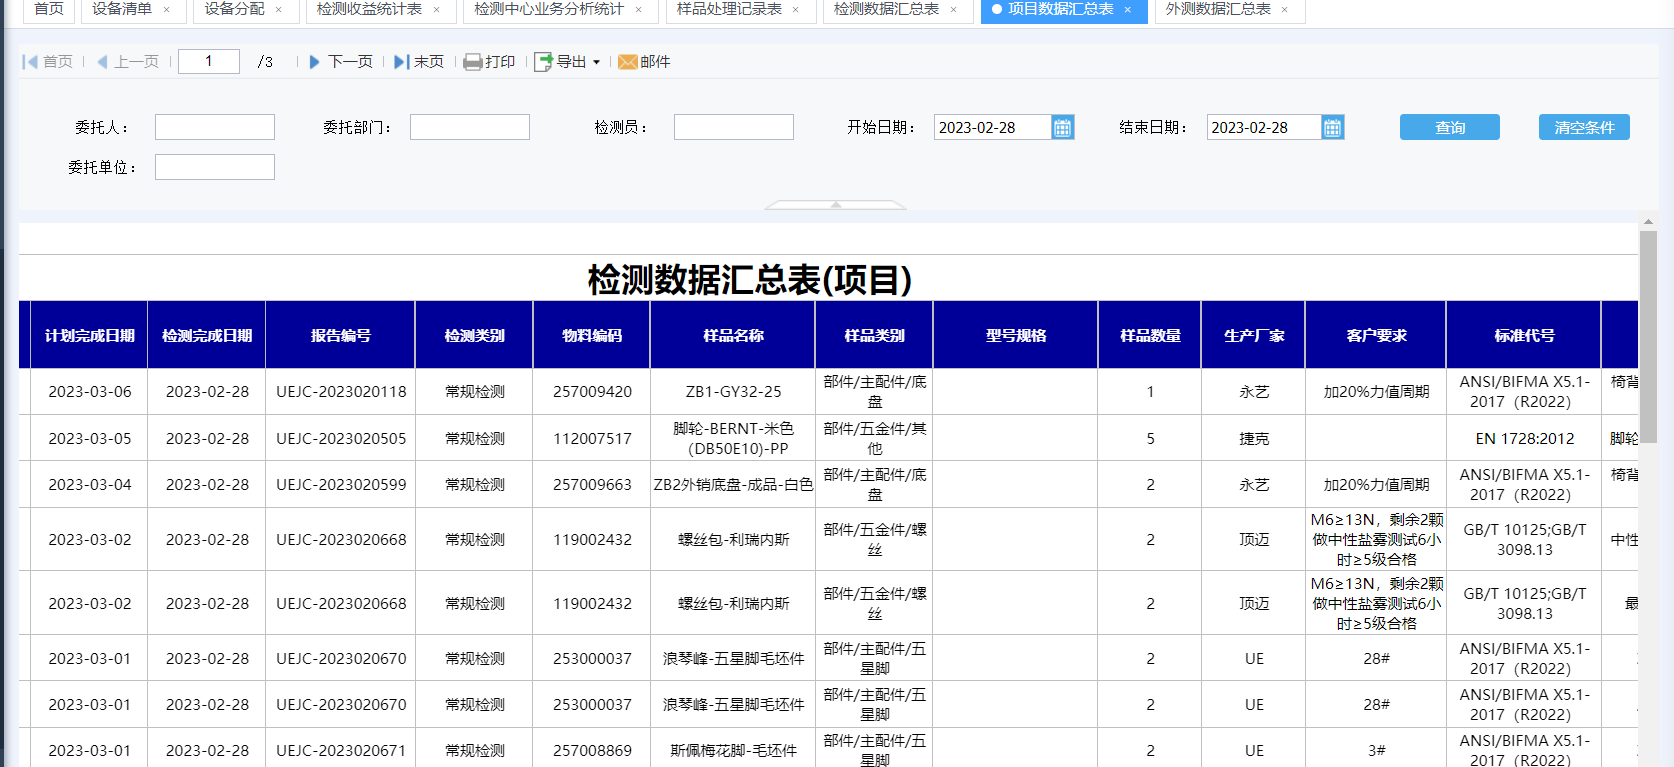1674x767 pixels.
Task: Click material code 257009420
Action: pyautogui.click(x=592, y=392)
